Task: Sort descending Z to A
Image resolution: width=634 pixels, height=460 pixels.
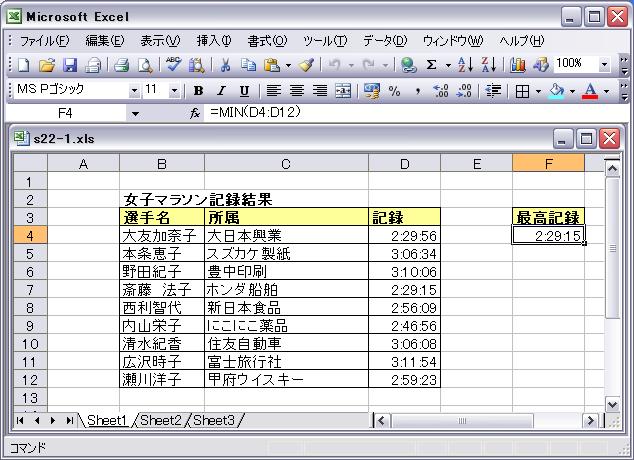Action: [x=488, y=65]
